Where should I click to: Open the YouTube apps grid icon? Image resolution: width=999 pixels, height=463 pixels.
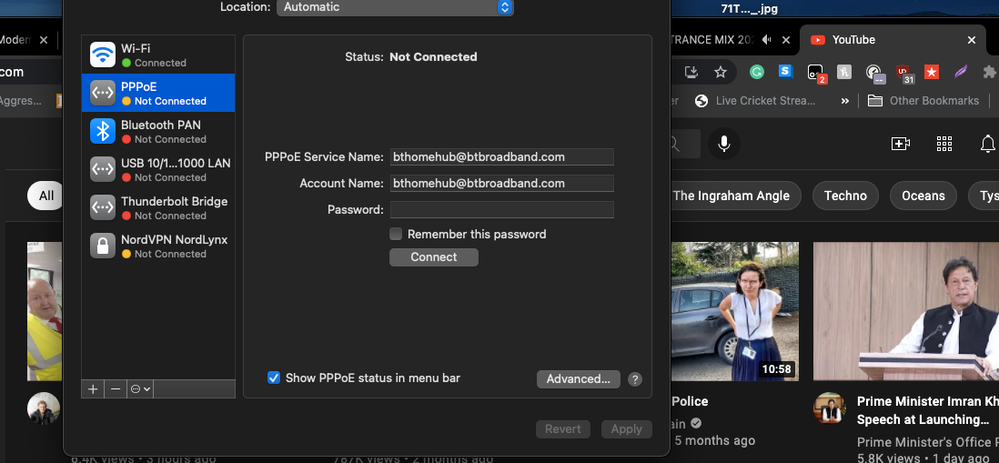click(944, 144)
